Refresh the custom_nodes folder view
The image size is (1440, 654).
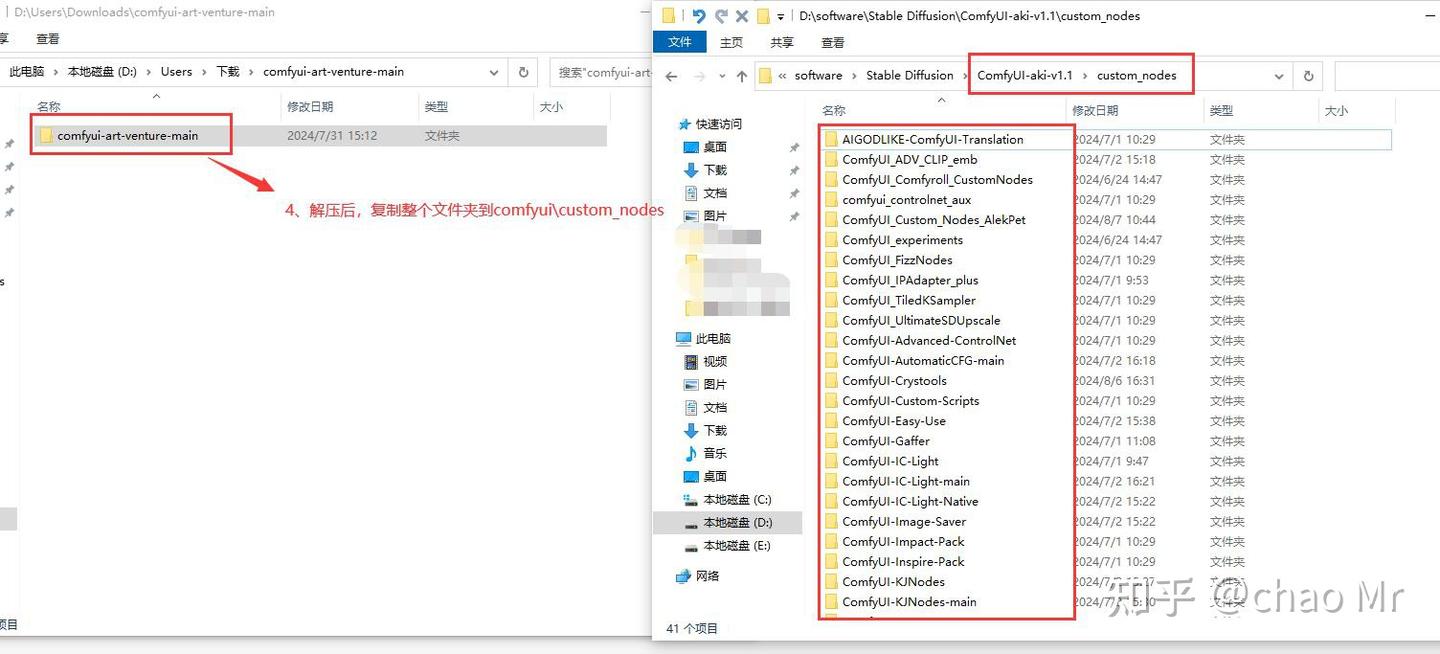pyautogui.click(x=1307, y=76)
